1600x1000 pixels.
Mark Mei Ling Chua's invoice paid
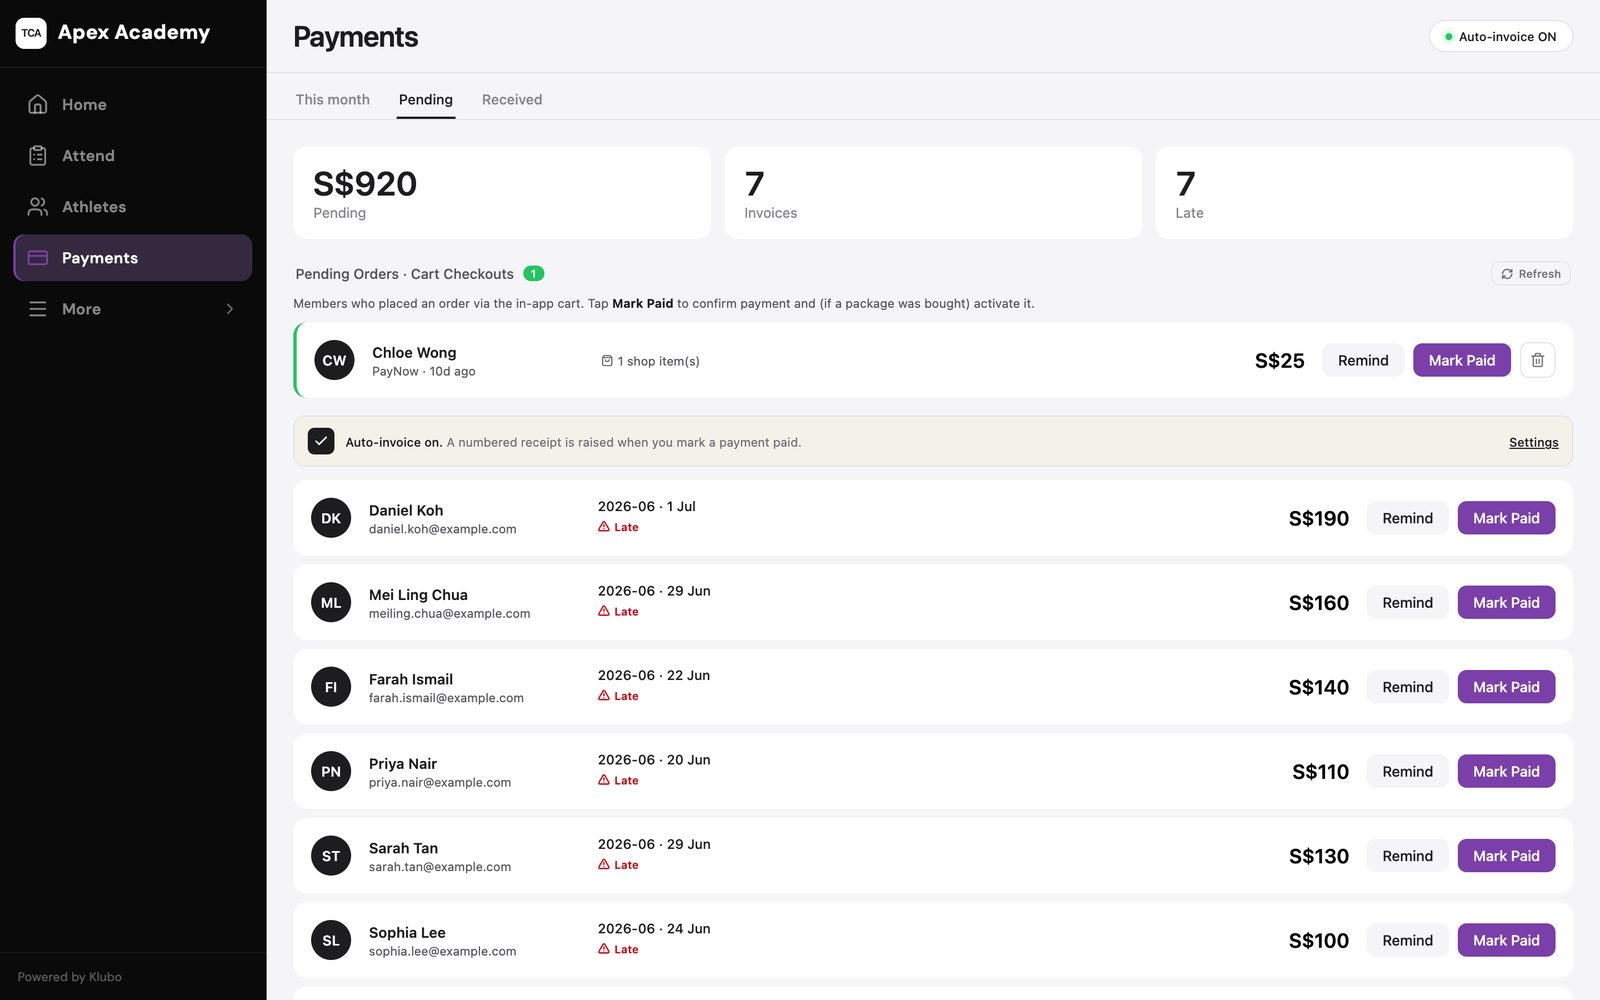(1506, 602)
